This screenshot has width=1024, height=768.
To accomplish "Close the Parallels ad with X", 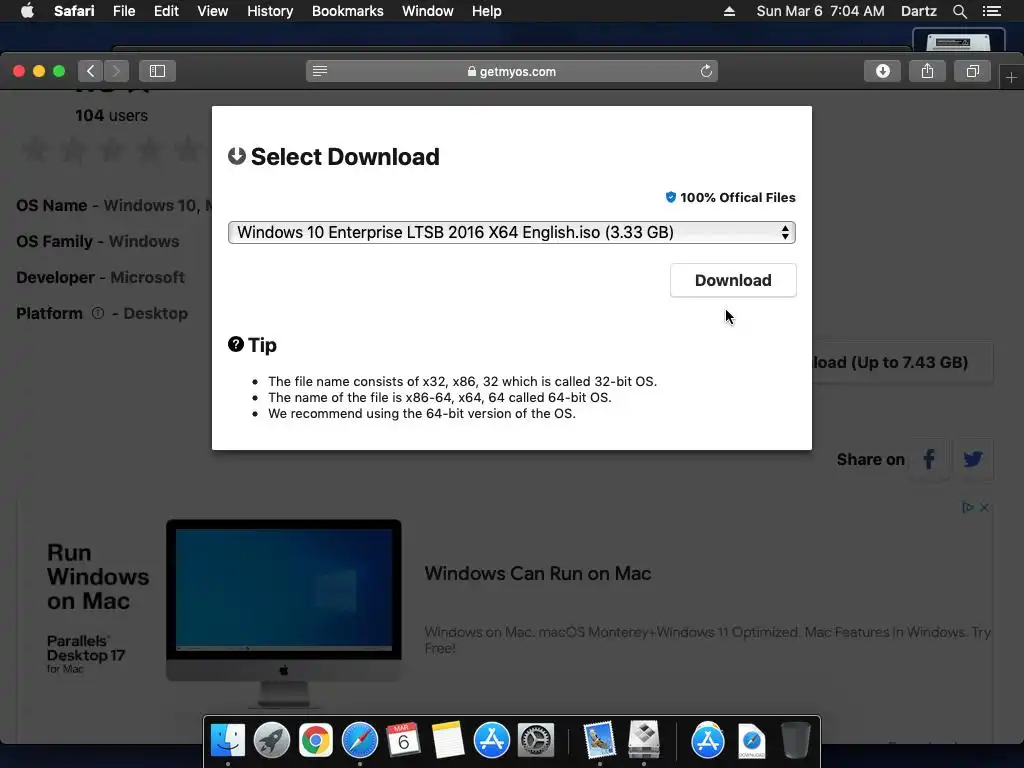I will click(x=984, y=507).
